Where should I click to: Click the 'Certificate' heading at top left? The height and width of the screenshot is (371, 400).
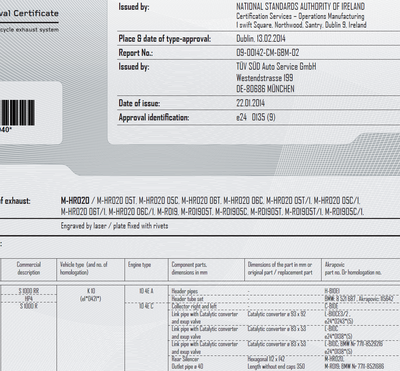click(36, 13)
